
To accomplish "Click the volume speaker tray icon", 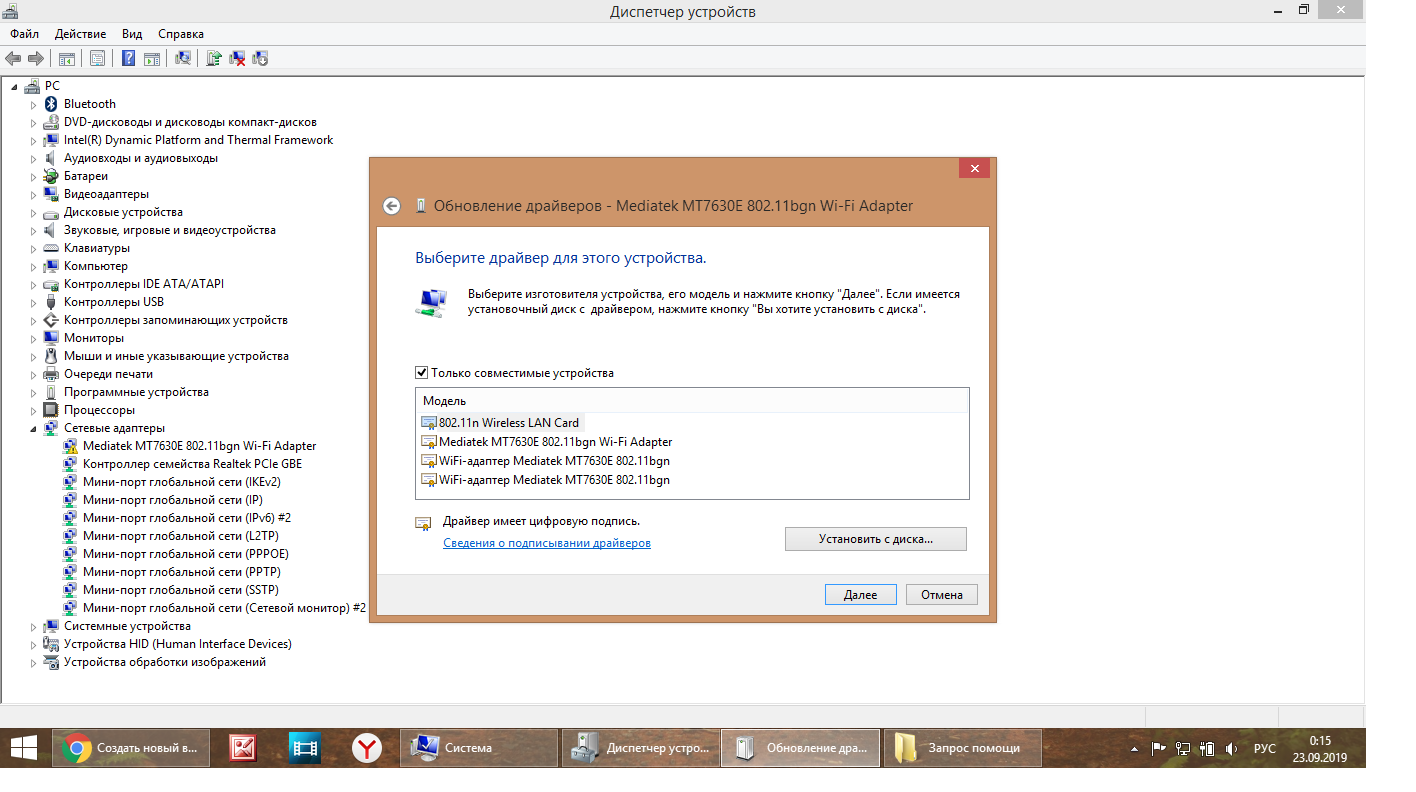I will coord(1234,748).
